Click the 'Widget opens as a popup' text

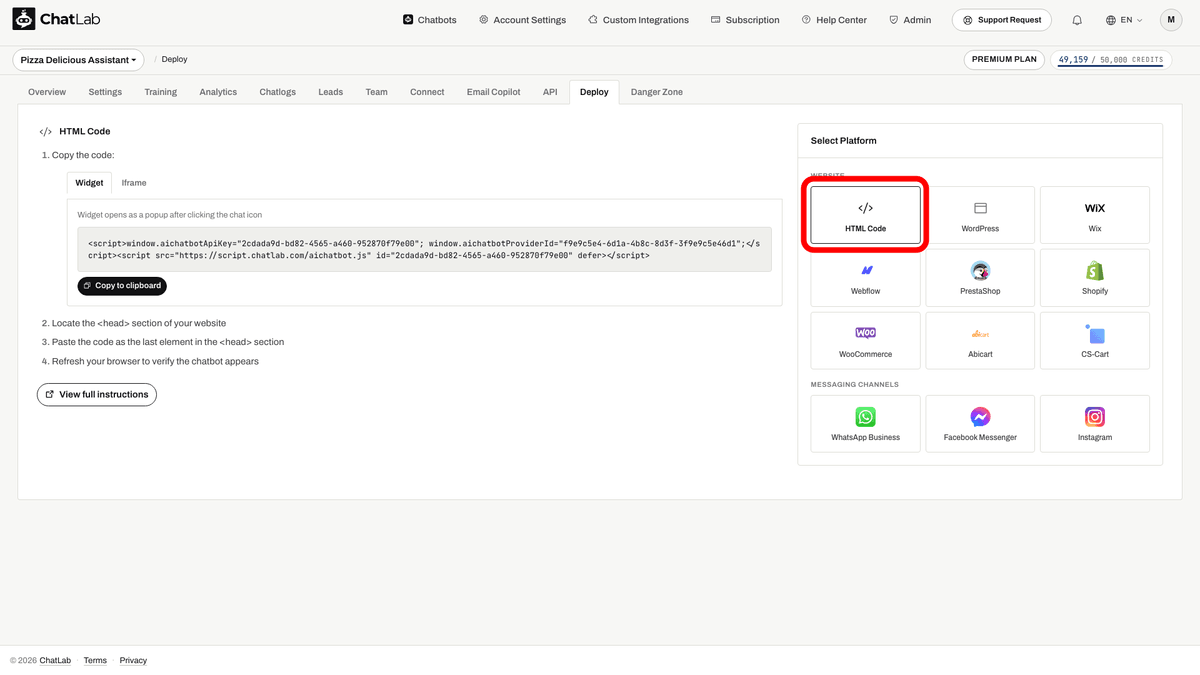(x=170, y=215)
